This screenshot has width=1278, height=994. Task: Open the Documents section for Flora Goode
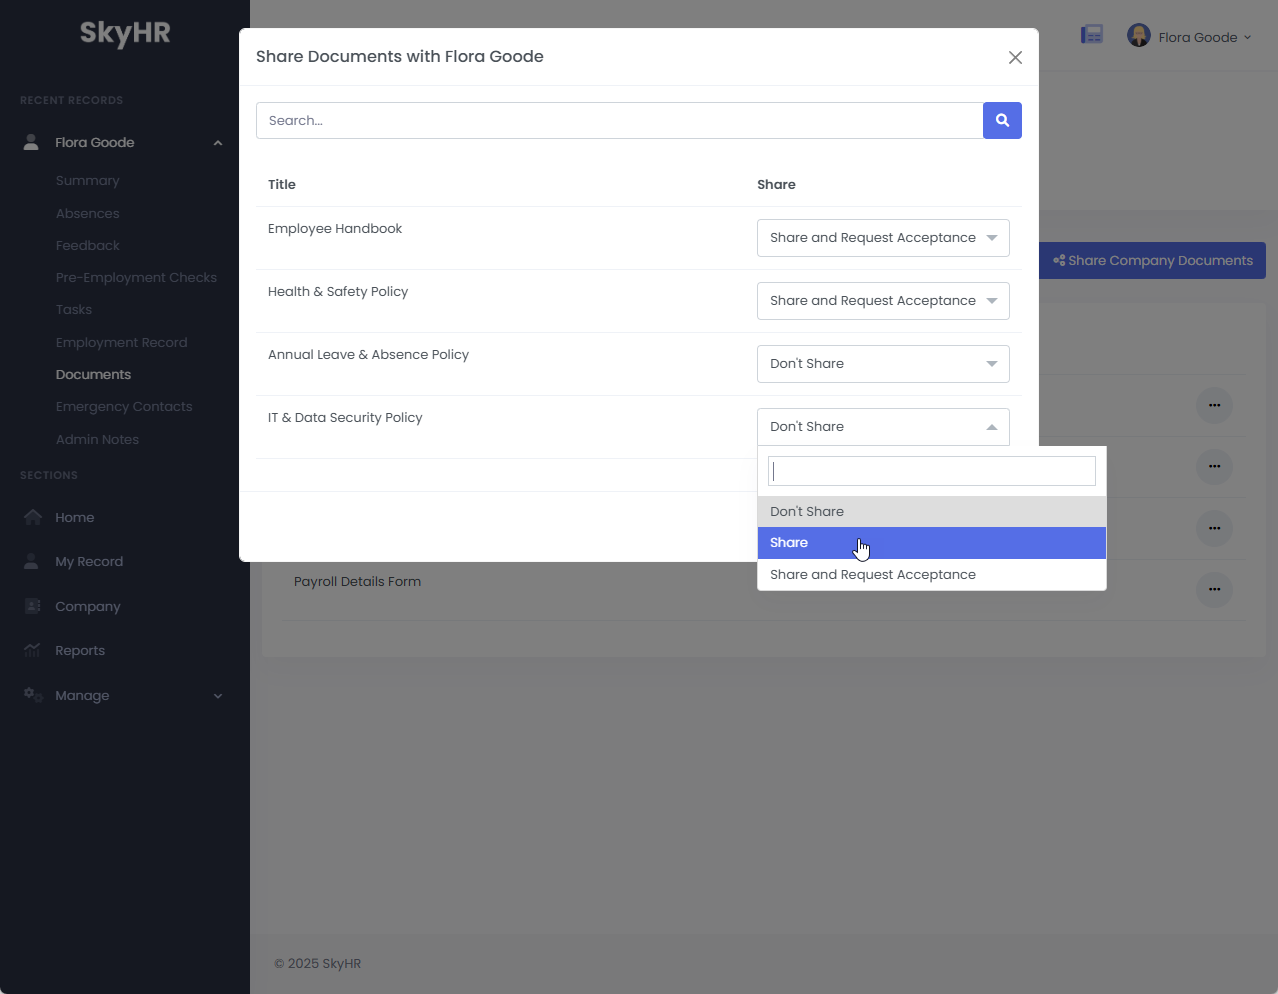click(x=93, y=374)
